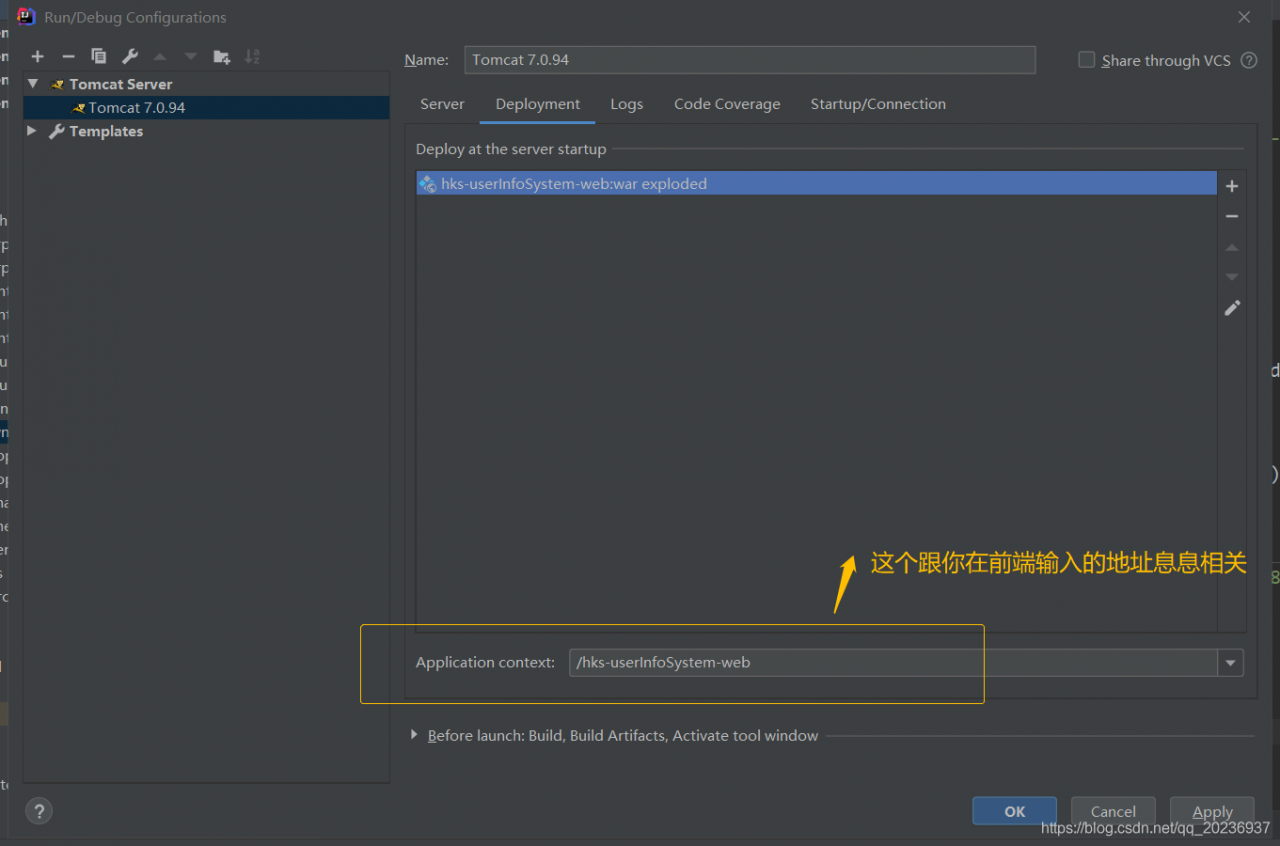1280x846 pixels.
Task: Select Tomcat 7.0.94 in configuration tree
Action: pos(207,107)
